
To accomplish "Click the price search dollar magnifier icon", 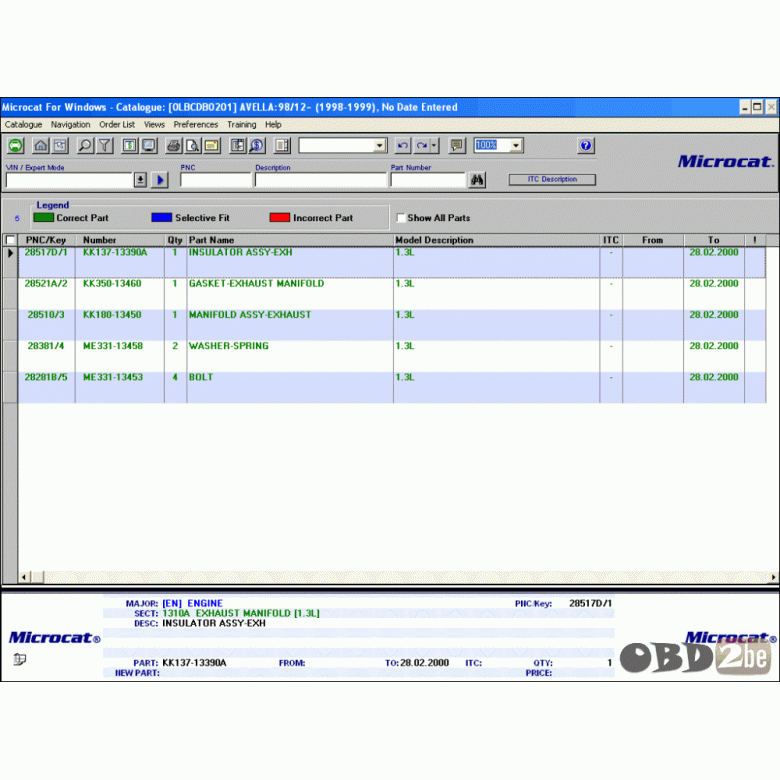I will click(257, 146).
